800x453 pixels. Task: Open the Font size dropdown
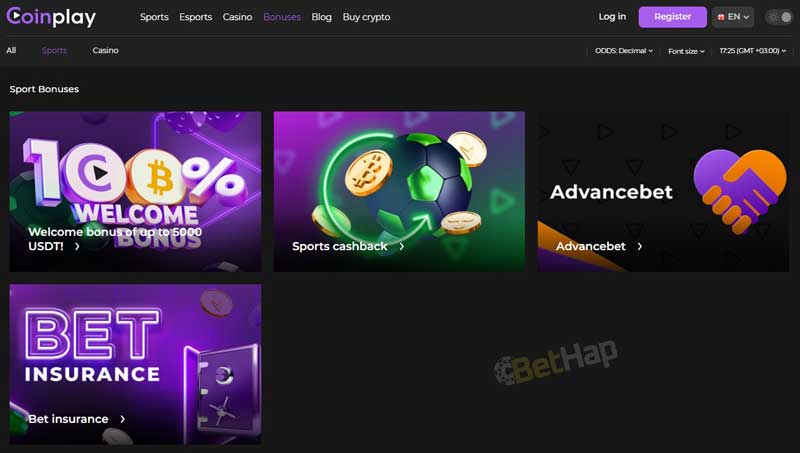[x=686, y=51]
